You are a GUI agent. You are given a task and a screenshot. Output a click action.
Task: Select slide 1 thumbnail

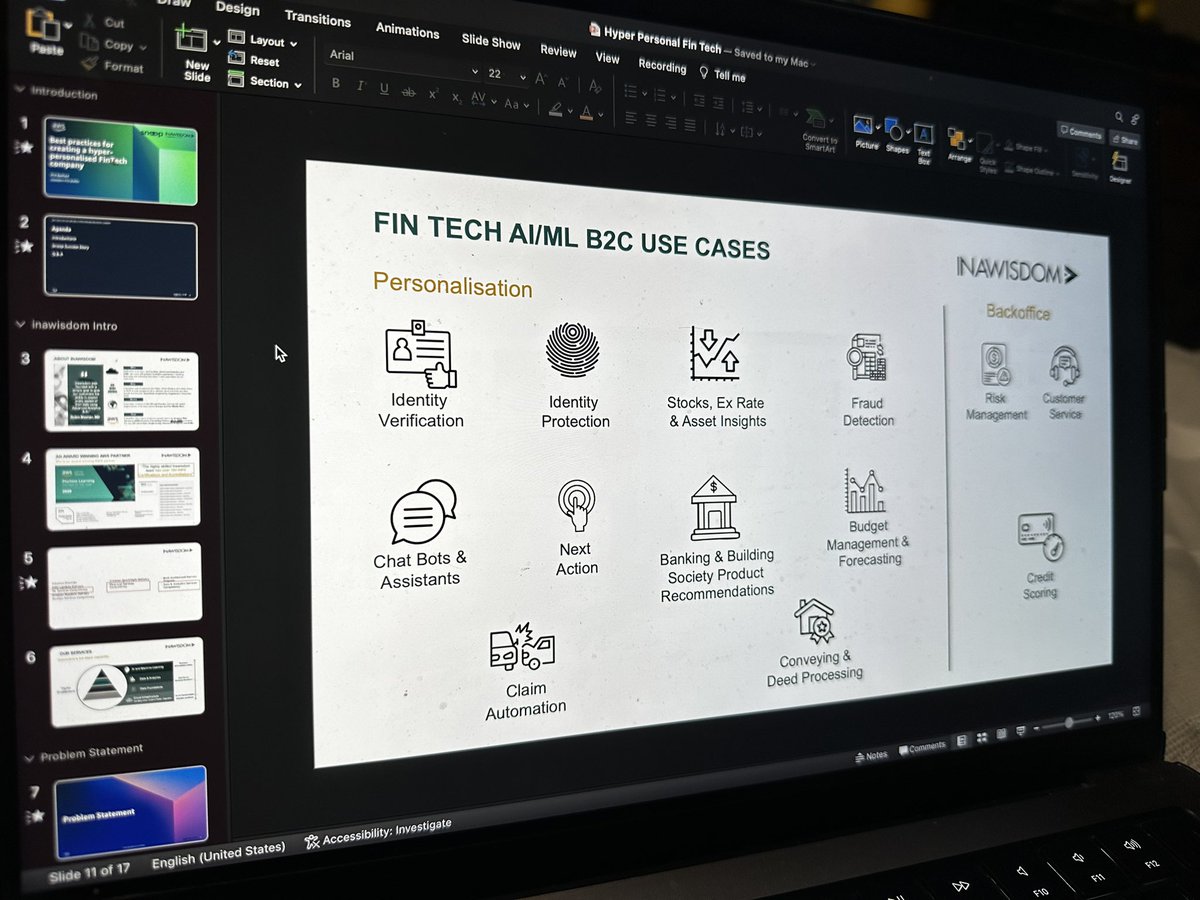coord(121,159)
